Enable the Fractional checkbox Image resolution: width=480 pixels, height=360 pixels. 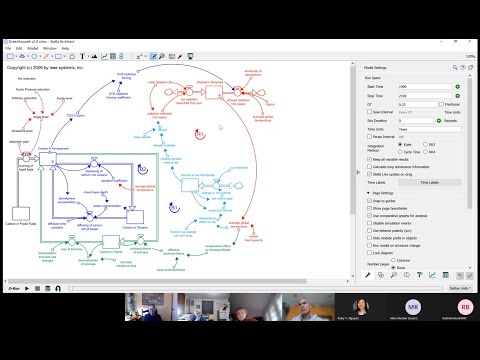click(x=441, y=104)
